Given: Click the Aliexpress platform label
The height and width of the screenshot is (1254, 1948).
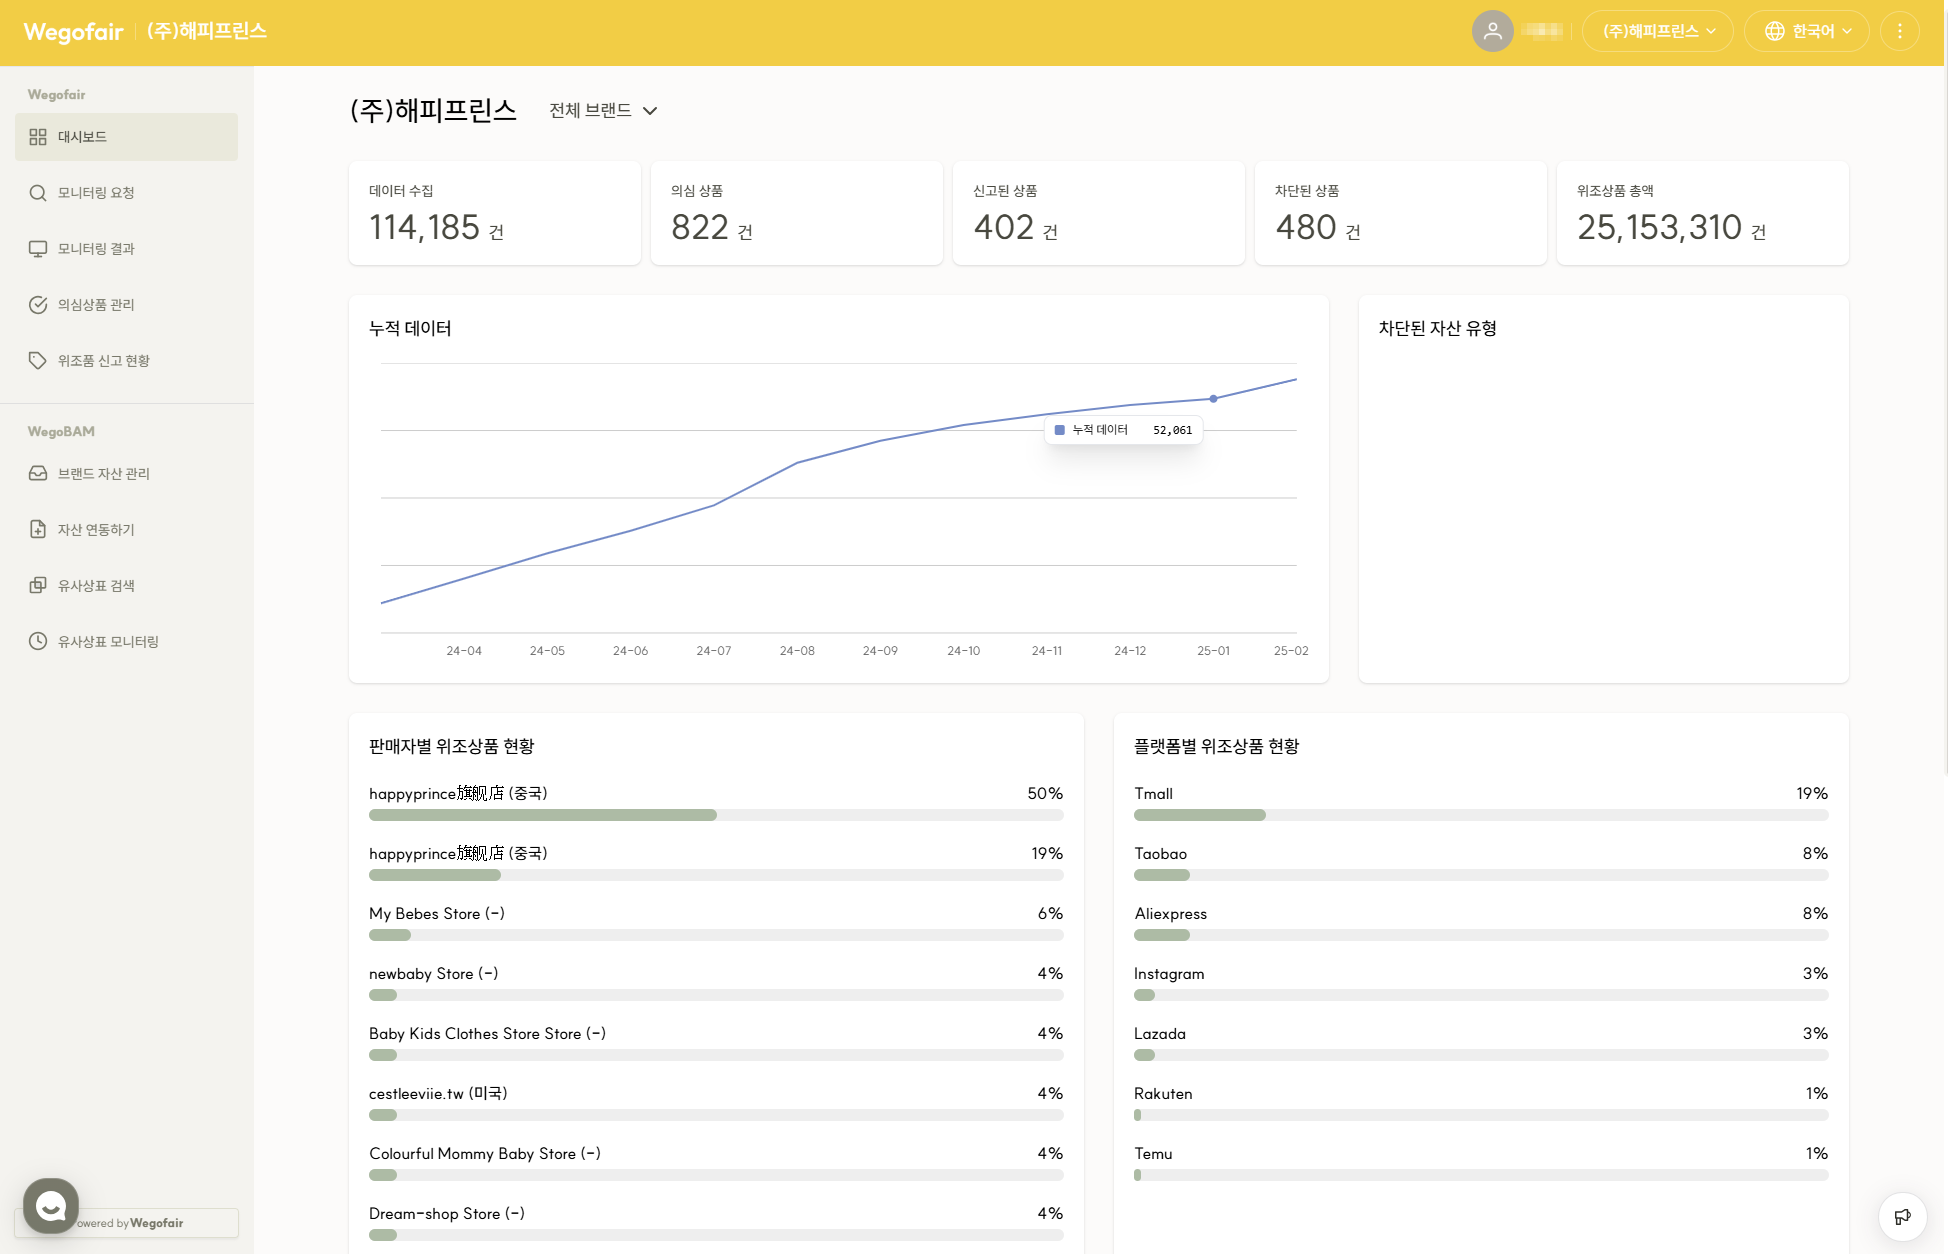Looking at the screenshot, I should pos(1171,914).
